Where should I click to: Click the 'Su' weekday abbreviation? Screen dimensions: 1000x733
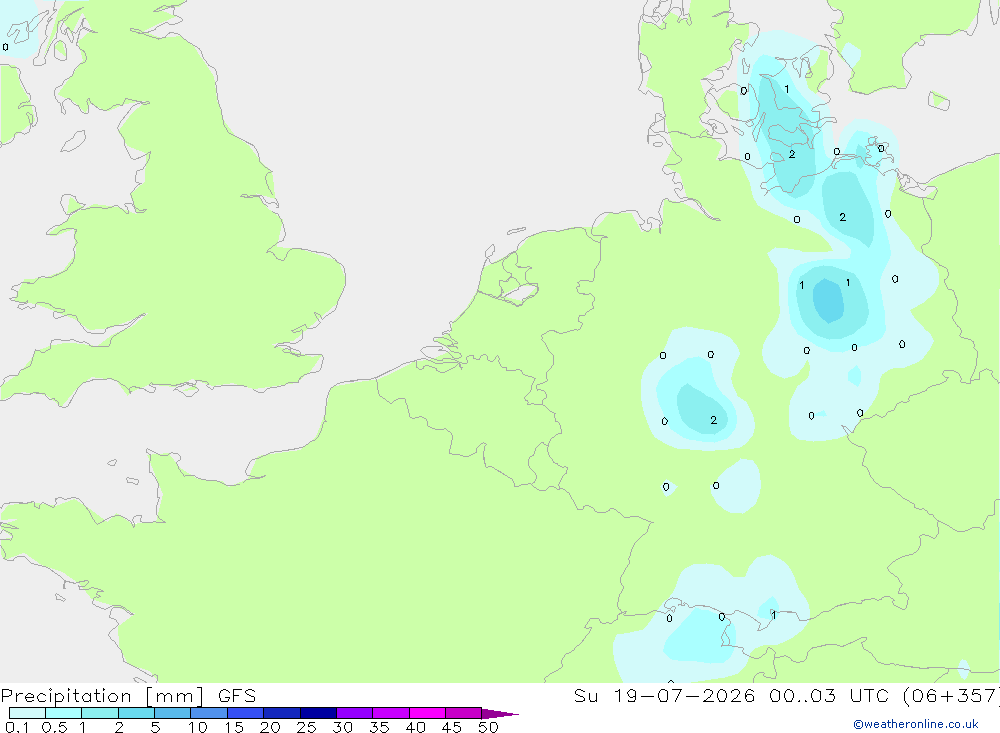pos(586,695)
